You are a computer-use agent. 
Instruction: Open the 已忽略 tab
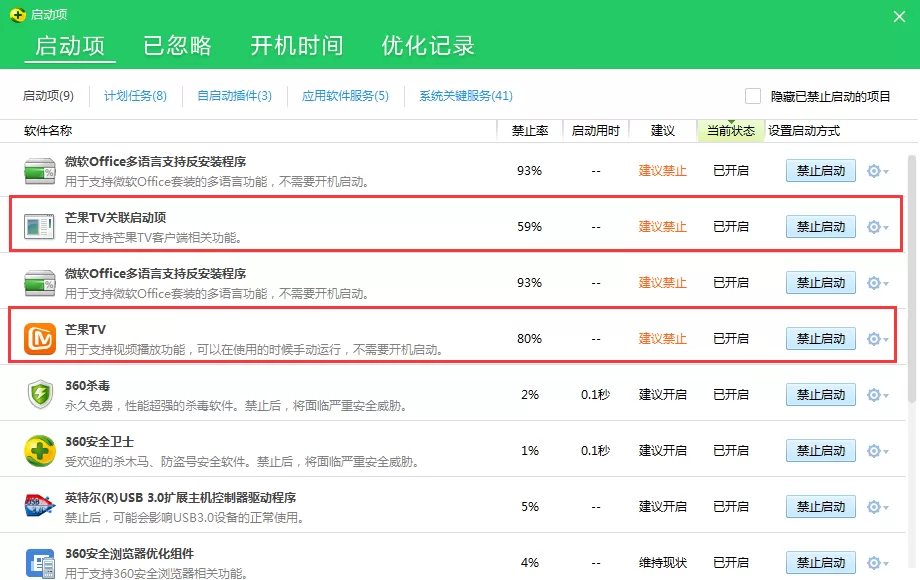tap(177, 46)
